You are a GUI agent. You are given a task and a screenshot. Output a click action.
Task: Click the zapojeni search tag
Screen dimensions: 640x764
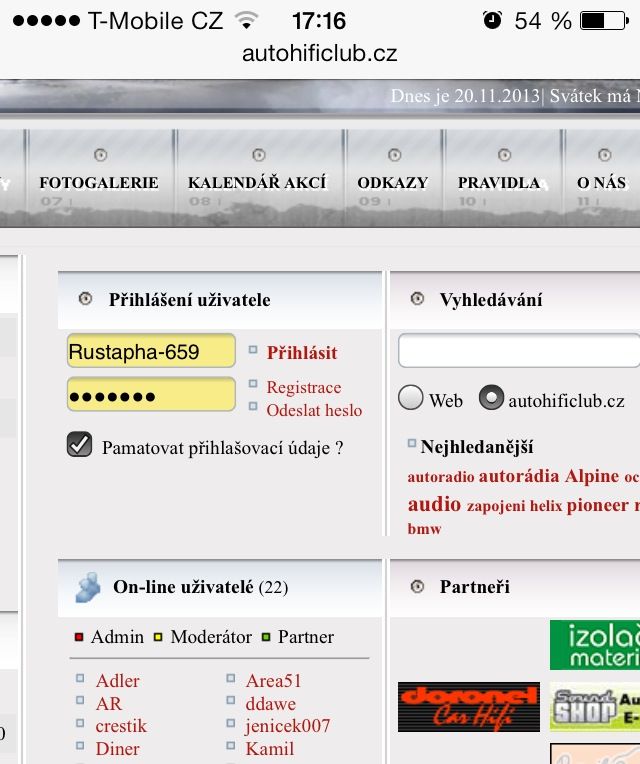pyautogui.click(x=496, y=506)
